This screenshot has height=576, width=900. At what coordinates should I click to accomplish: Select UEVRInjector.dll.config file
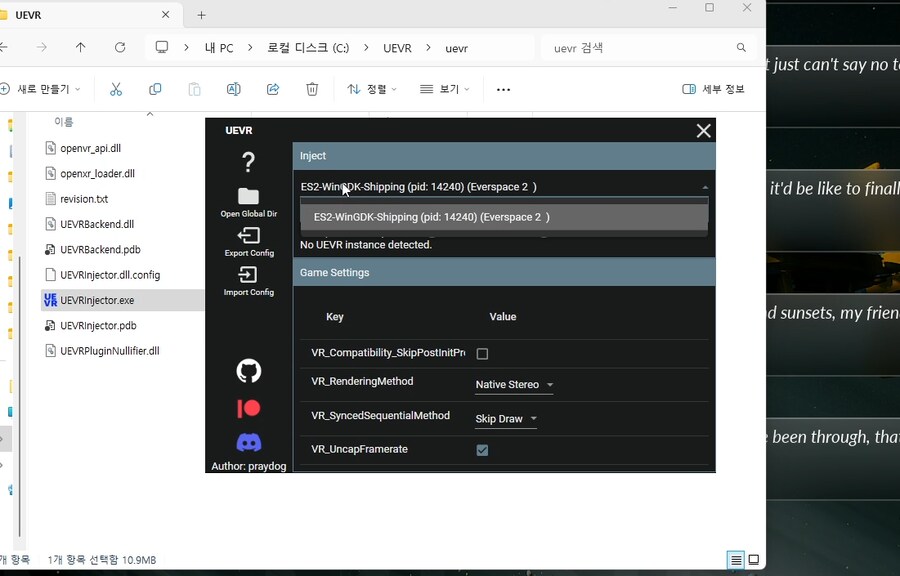(x=110, y=275)
